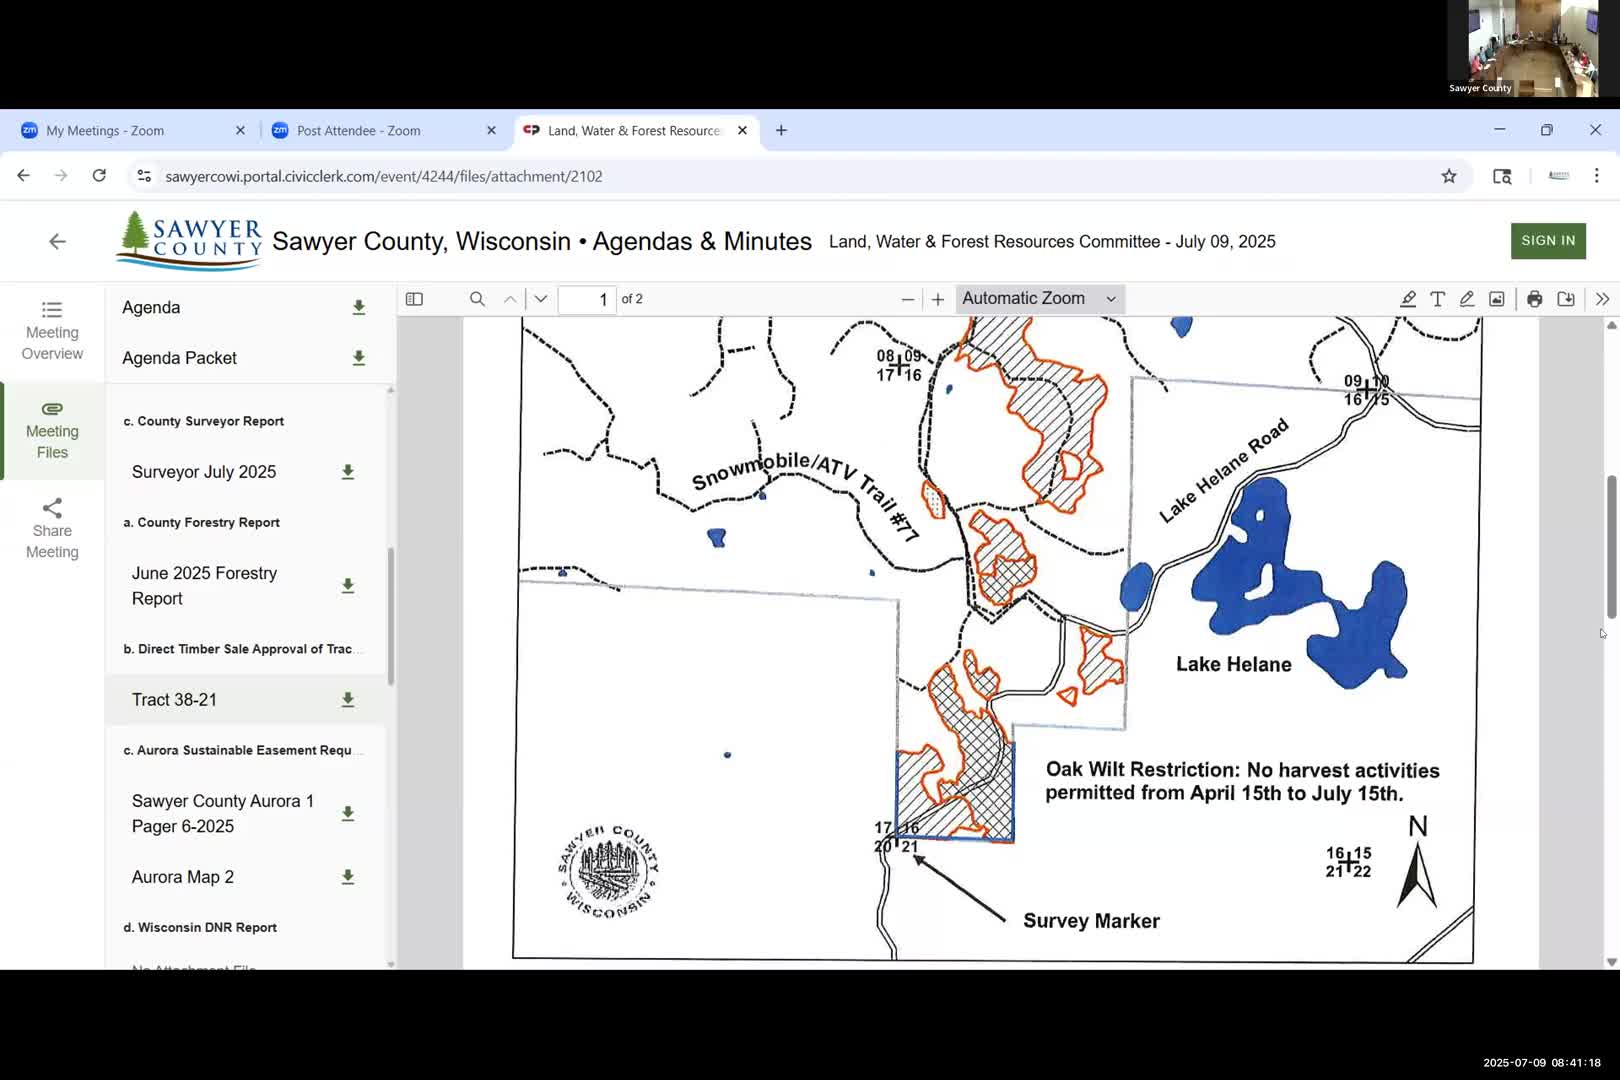Image resolution: width=1620 pixels, height=1080 pixels.
Task: Switch to the Post Attendee Zoom tab
Action: [x=358, y=131]
